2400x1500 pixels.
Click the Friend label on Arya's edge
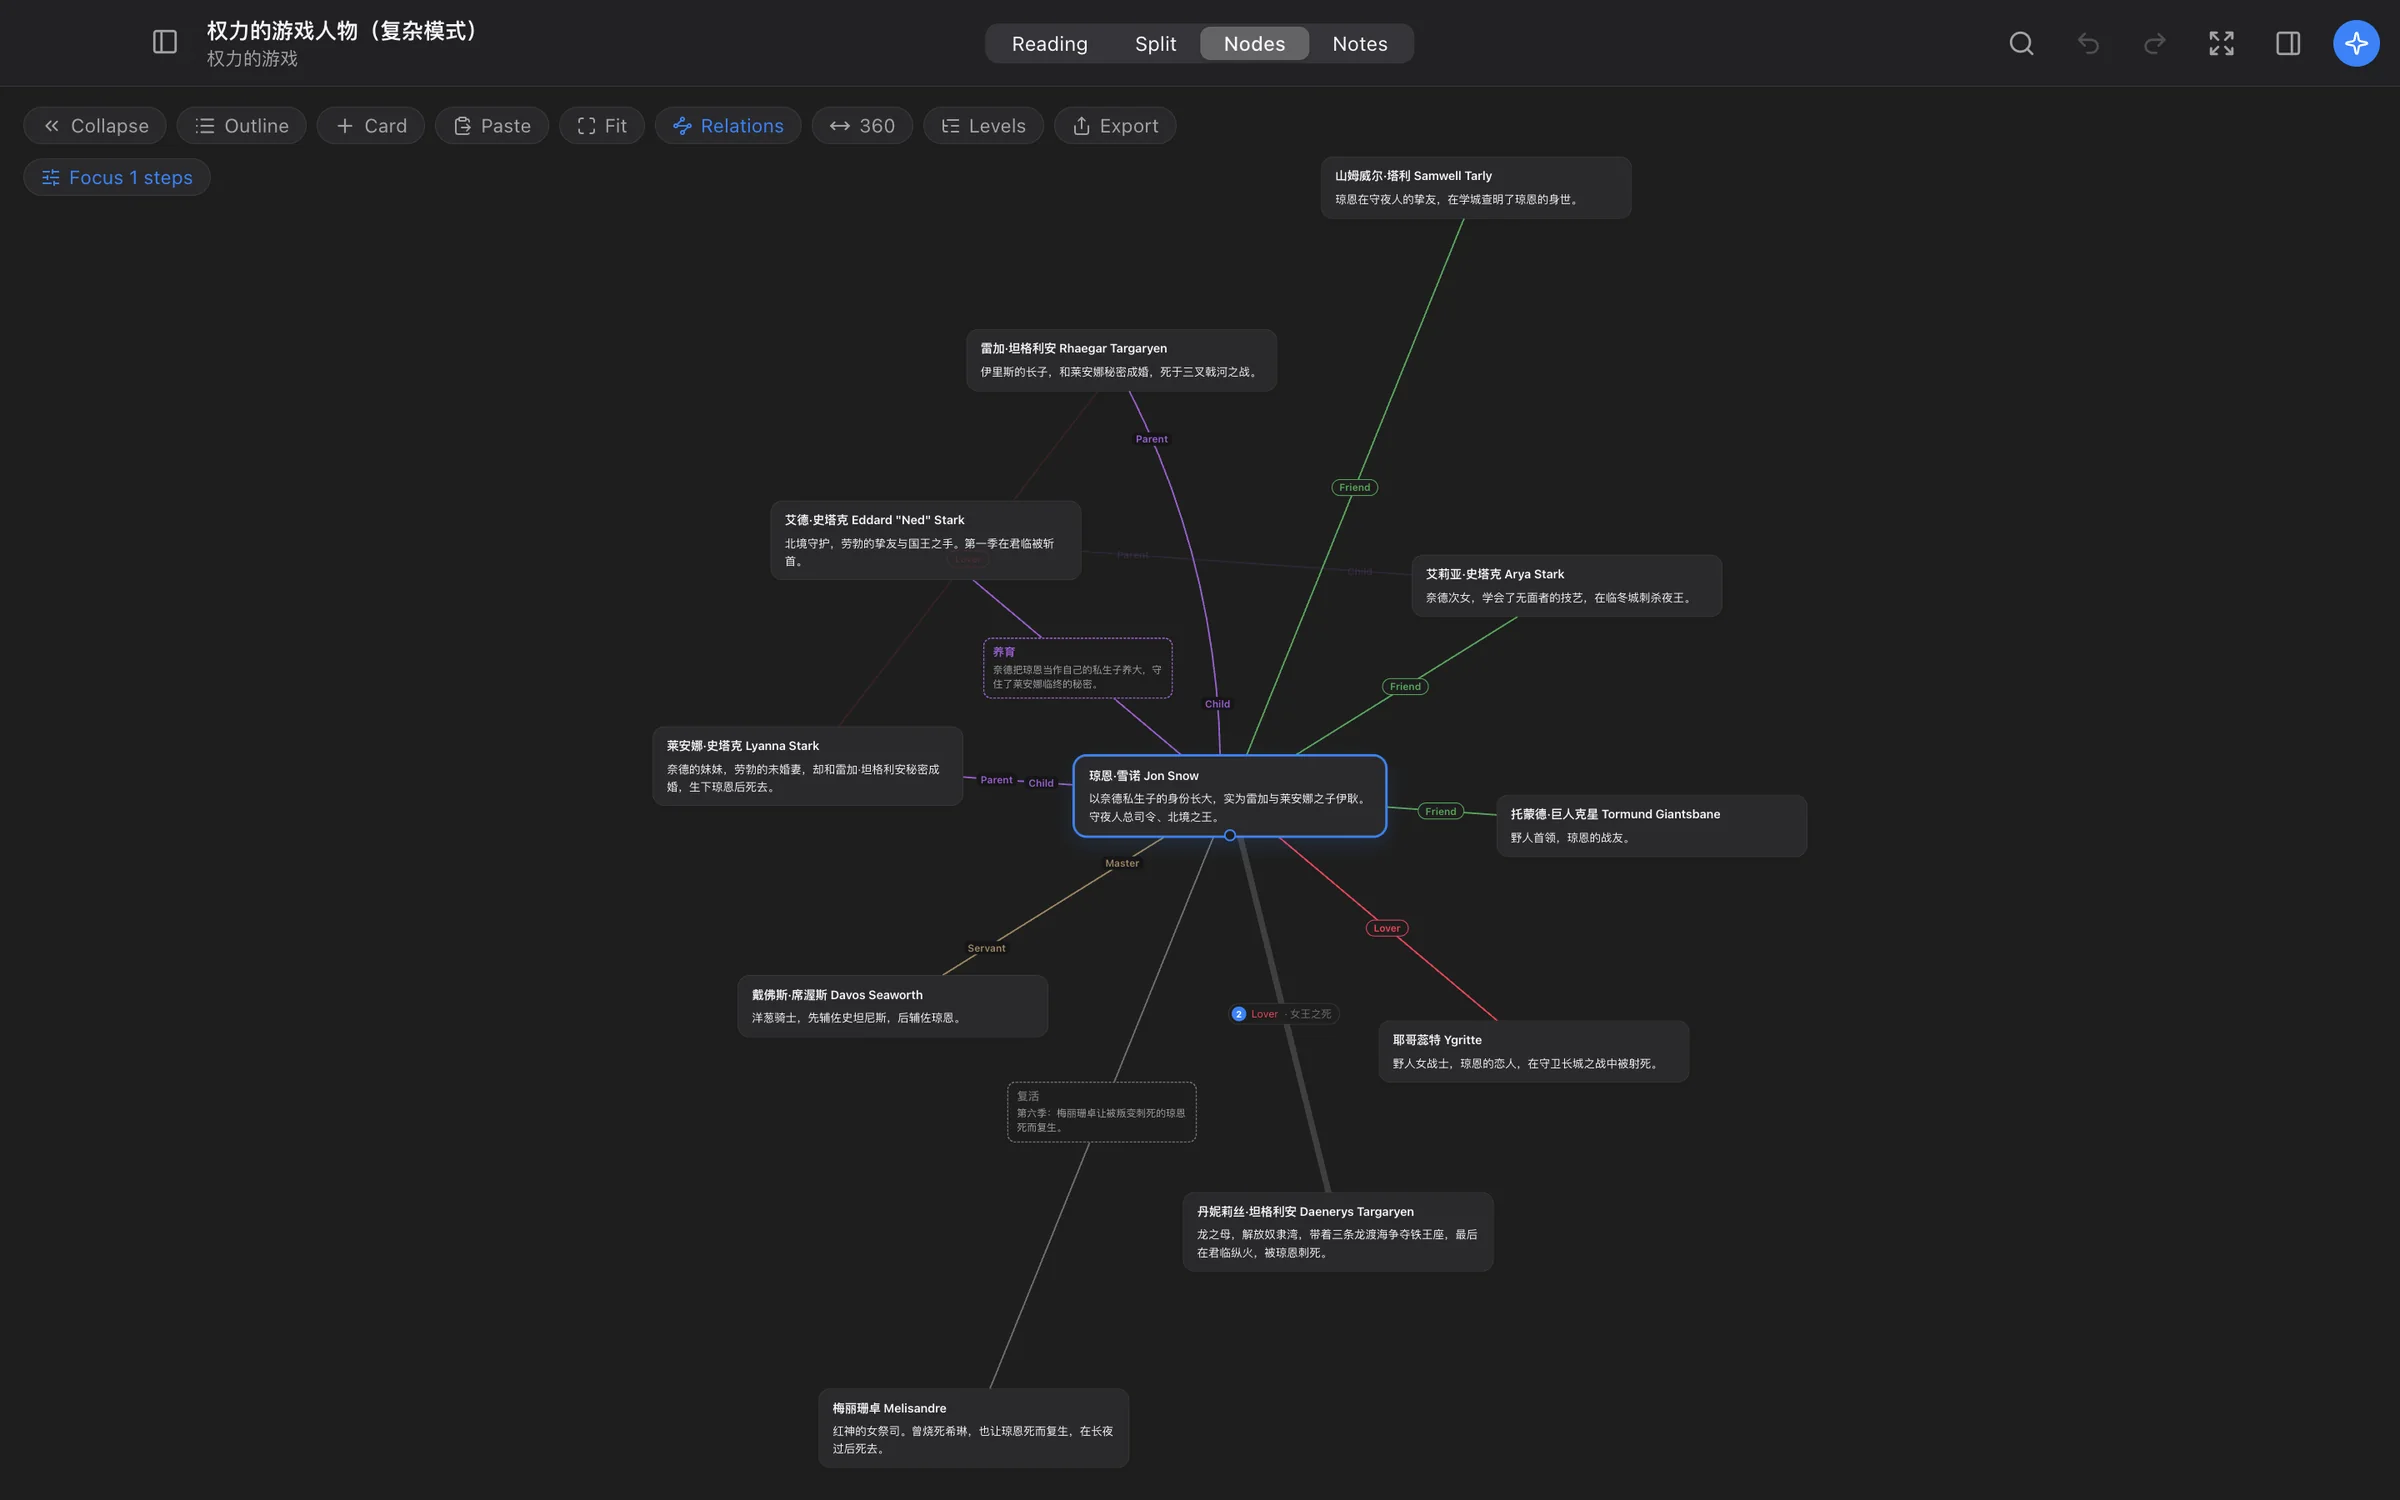click(1405, 686)
